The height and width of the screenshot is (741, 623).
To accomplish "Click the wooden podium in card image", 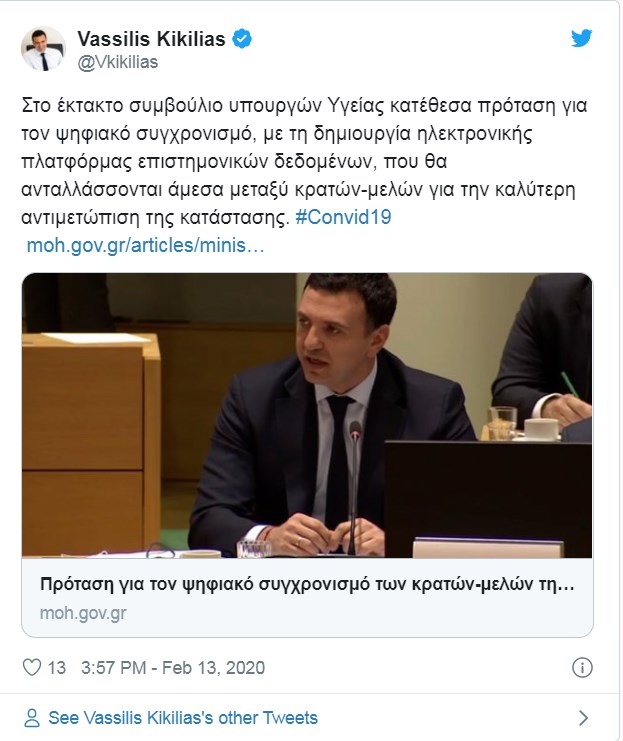I will (91, 442).
